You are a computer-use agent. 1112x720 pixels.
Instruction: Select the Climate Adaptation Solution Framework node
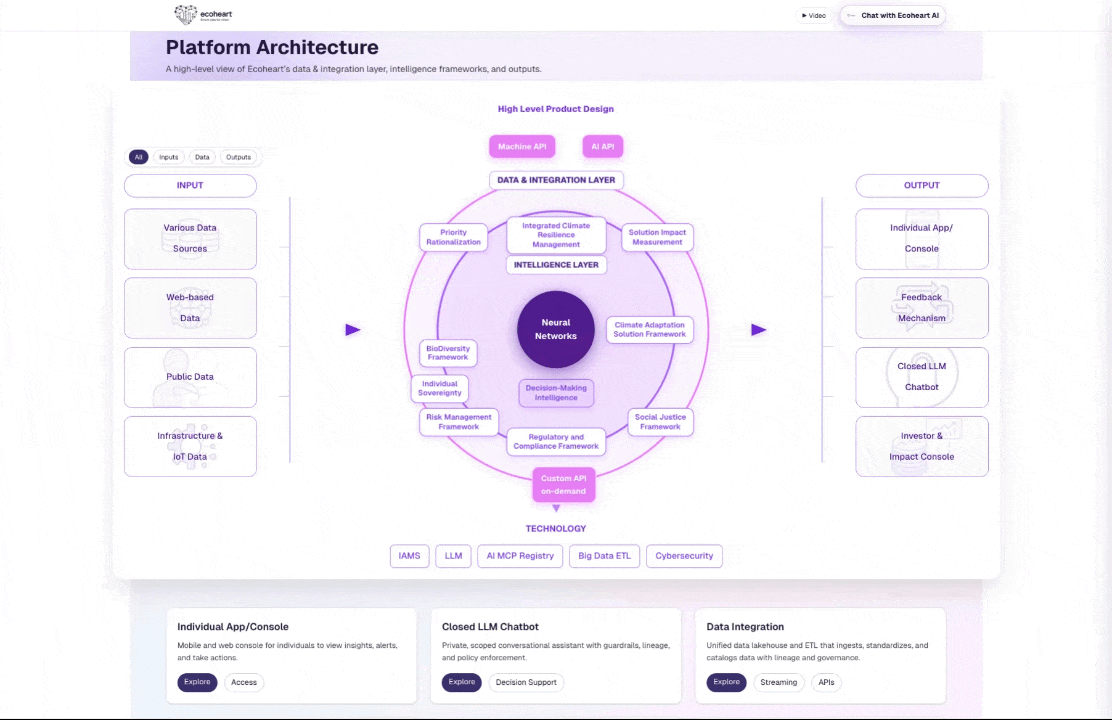(x=649, y=329)
